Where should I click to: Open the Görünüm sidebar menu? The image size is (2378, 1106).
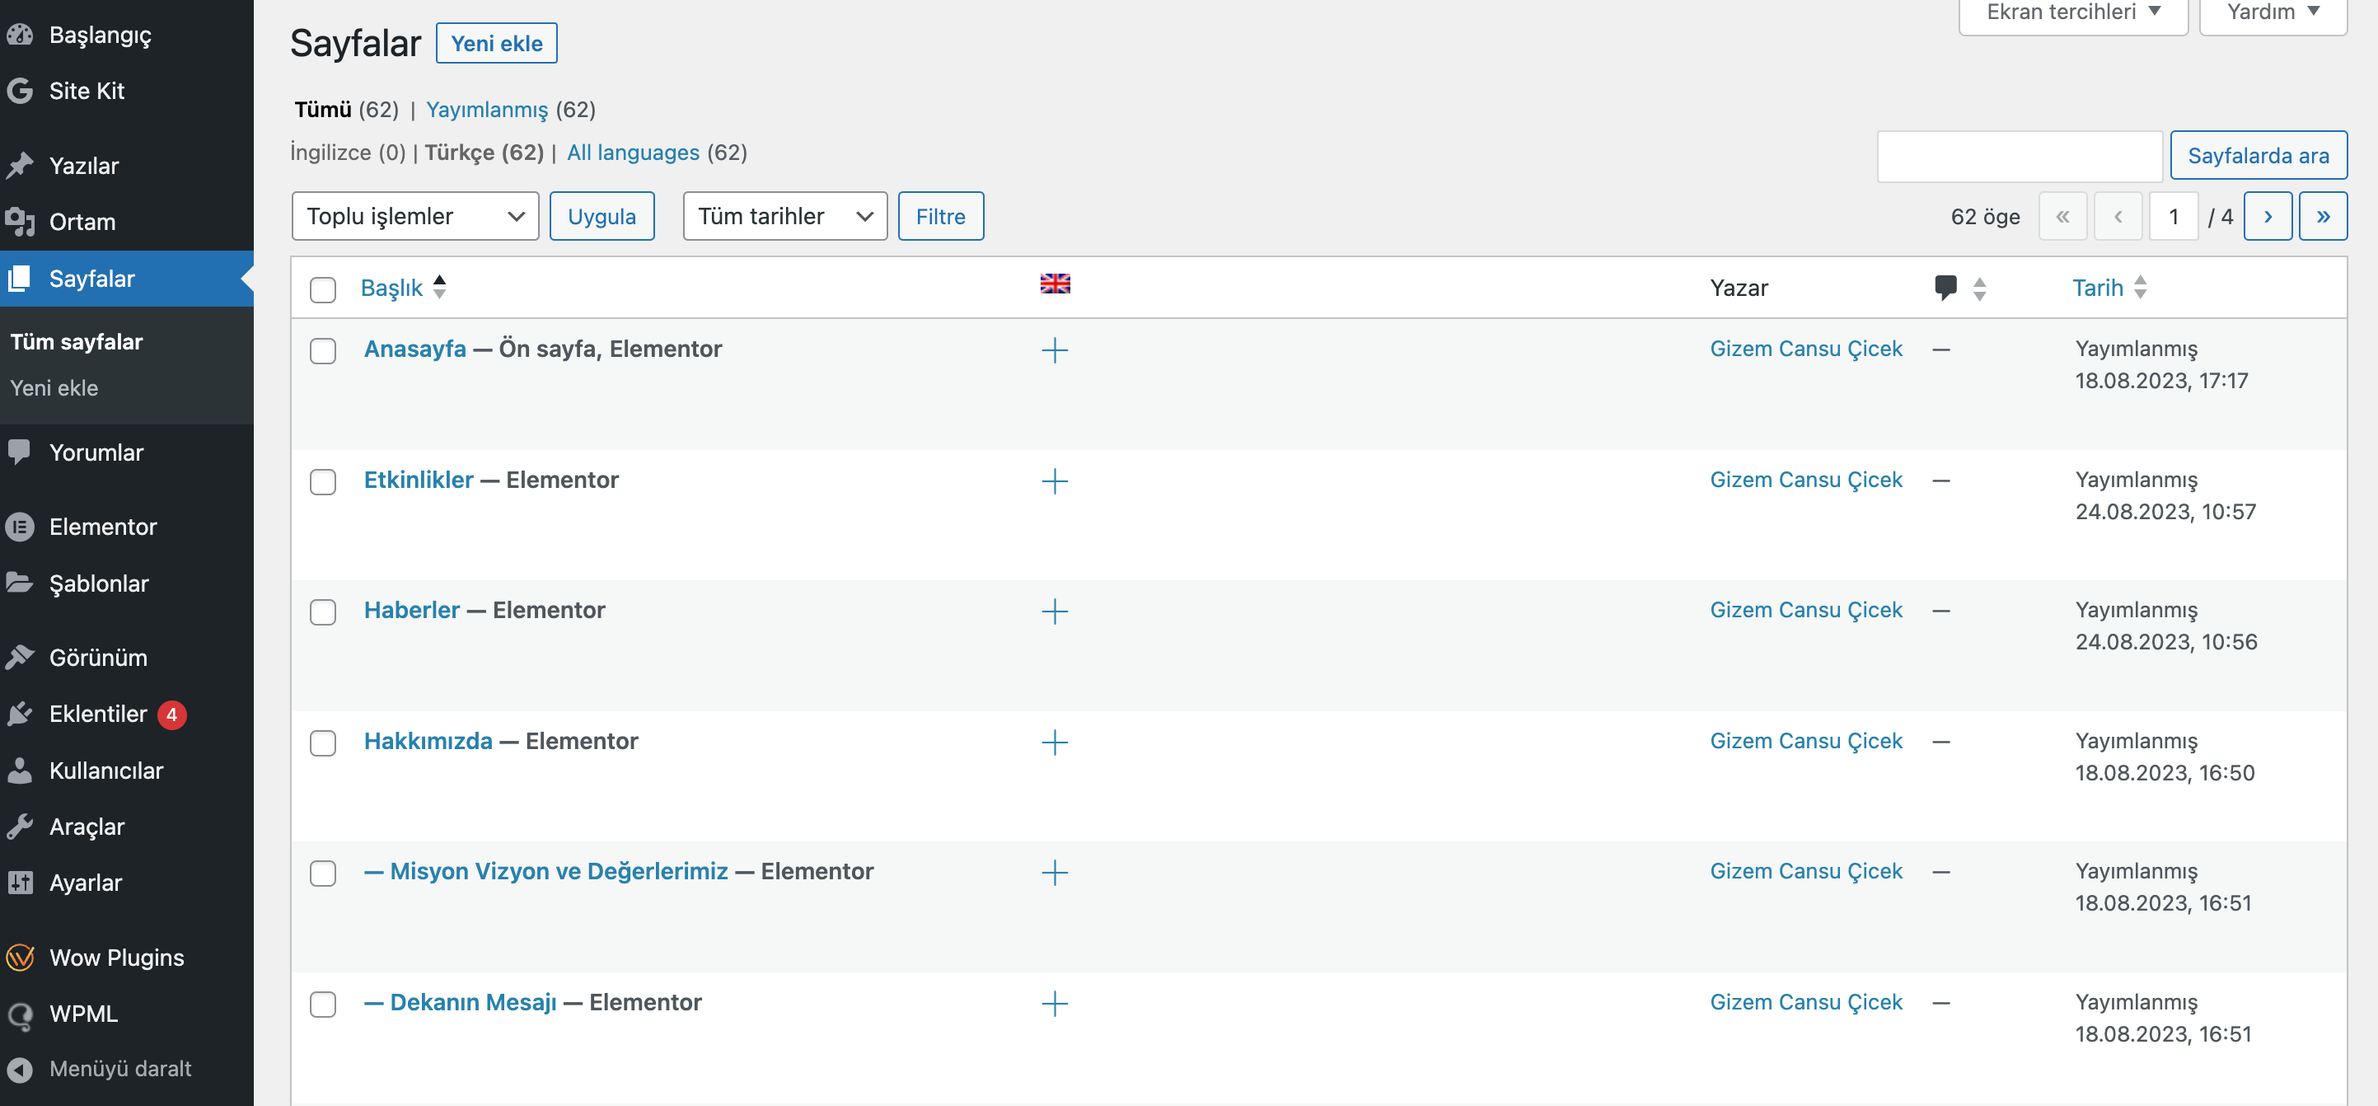pos(98,657)
